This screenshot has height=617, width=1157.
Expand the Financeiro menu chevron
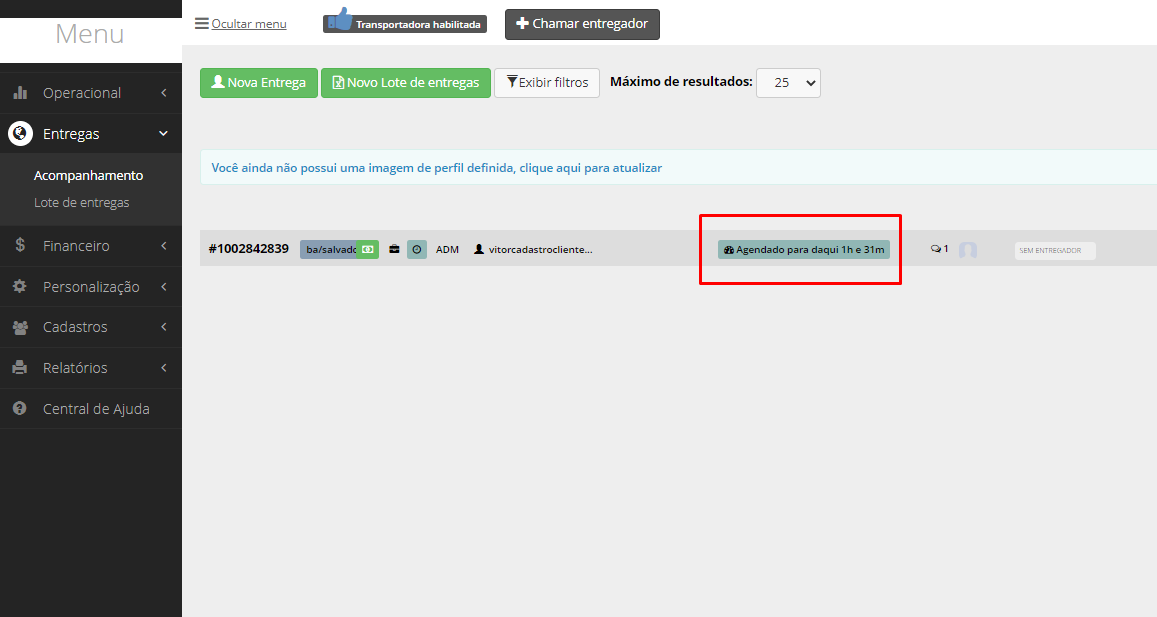[x=164, y=246]
